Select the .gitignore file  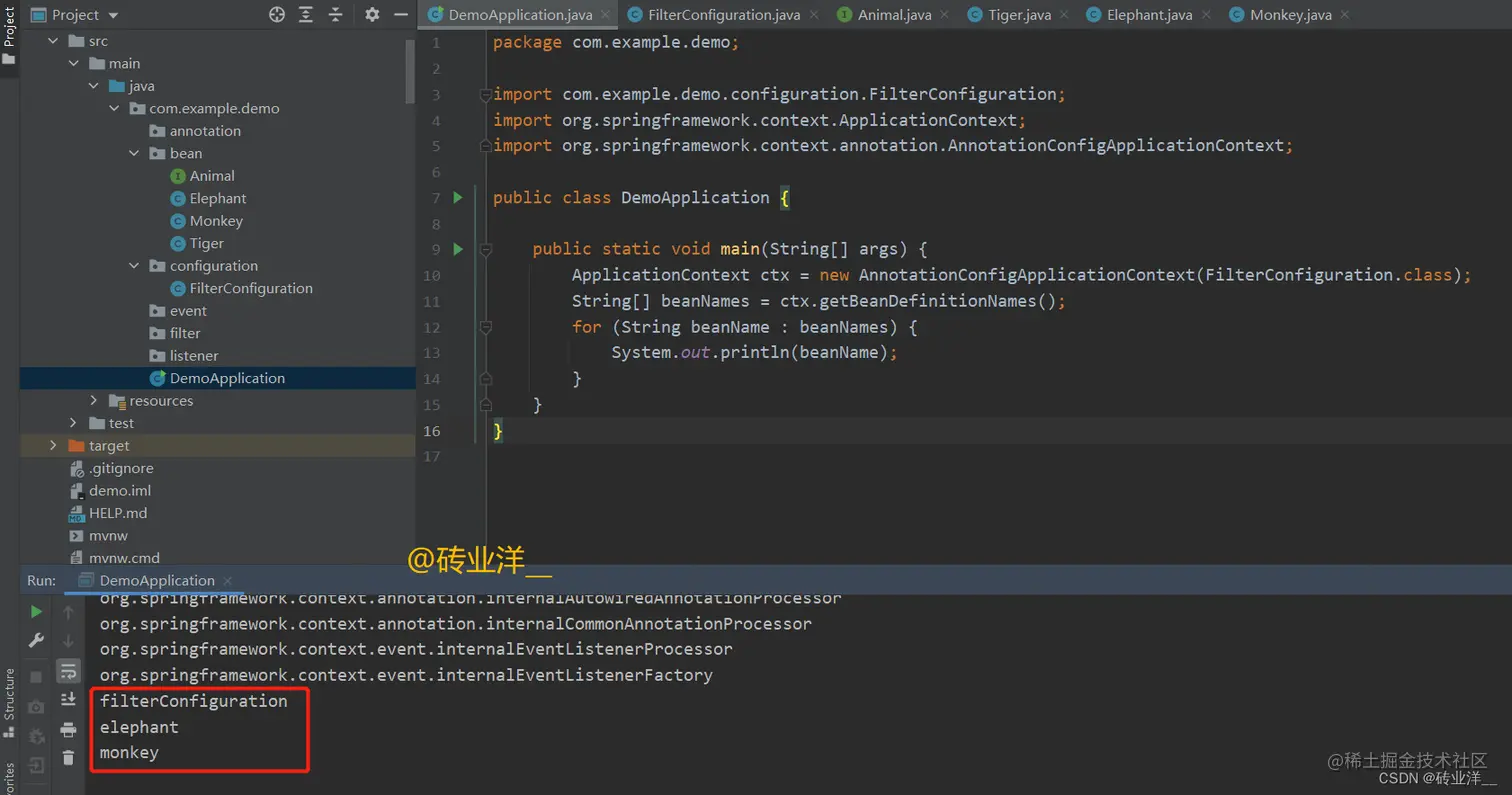(x=121, y=468)
